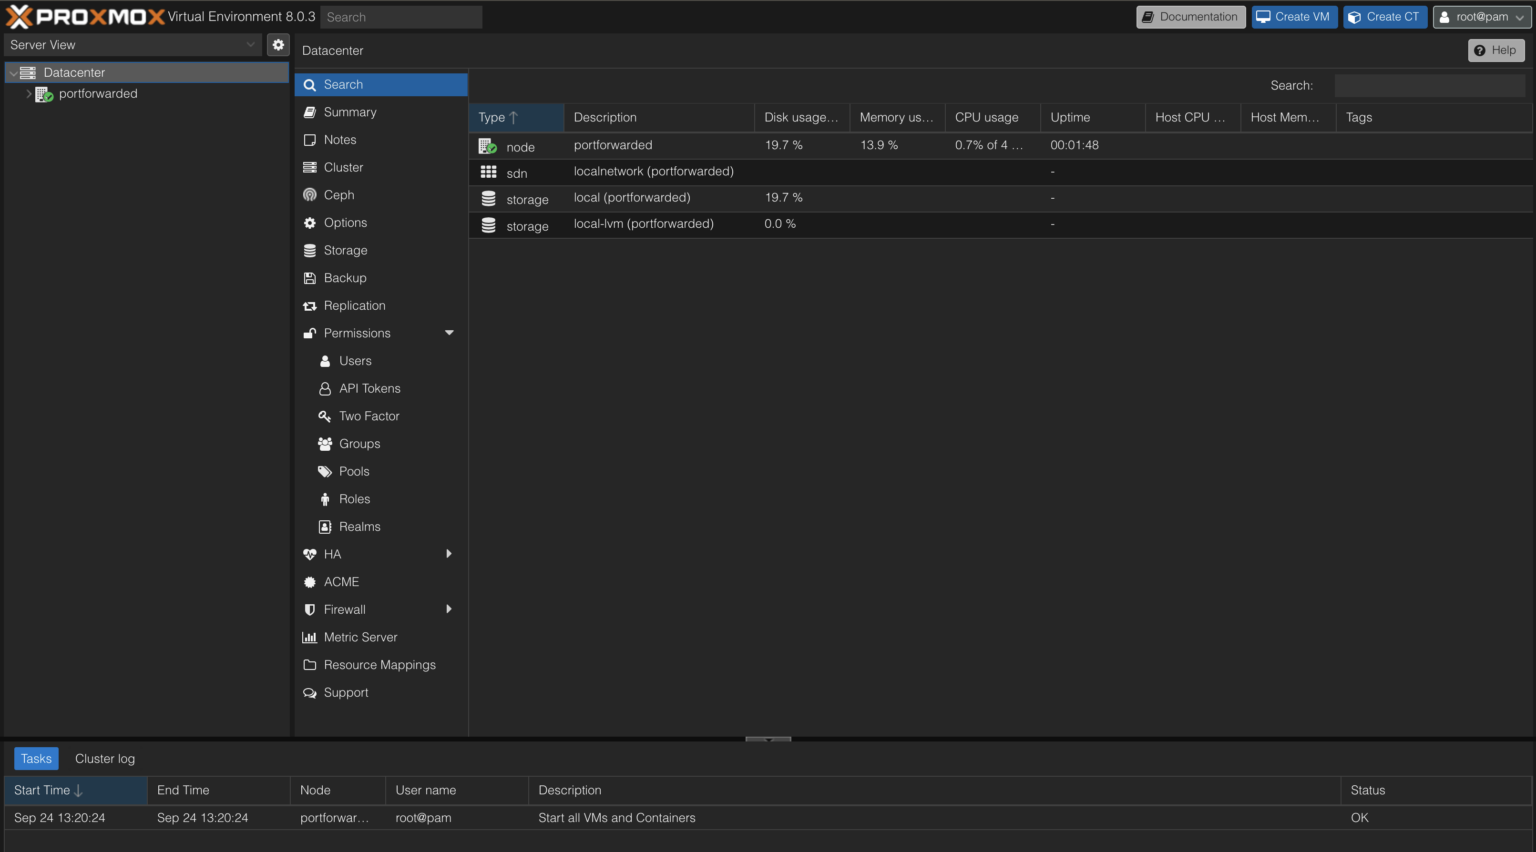Open the Documentation page

1190,16
